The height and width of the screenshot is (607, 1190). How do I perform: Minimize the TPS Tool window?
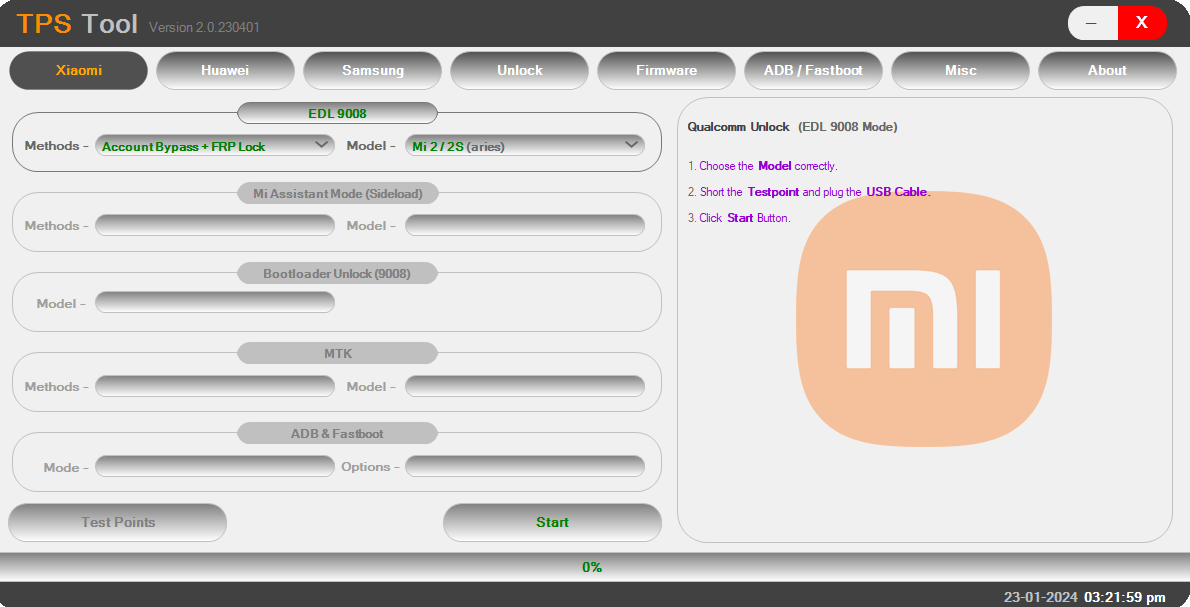pyautogui.click(x=1092, y=22)
